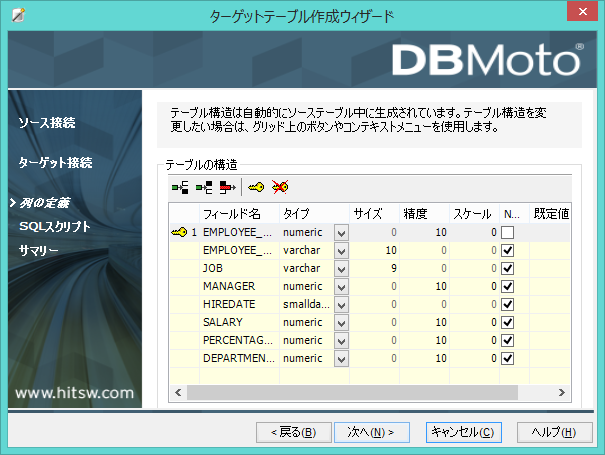Screen dimensions: 605x455
Task: Click the 戻る(B) back button
Action: pos(294,432)
